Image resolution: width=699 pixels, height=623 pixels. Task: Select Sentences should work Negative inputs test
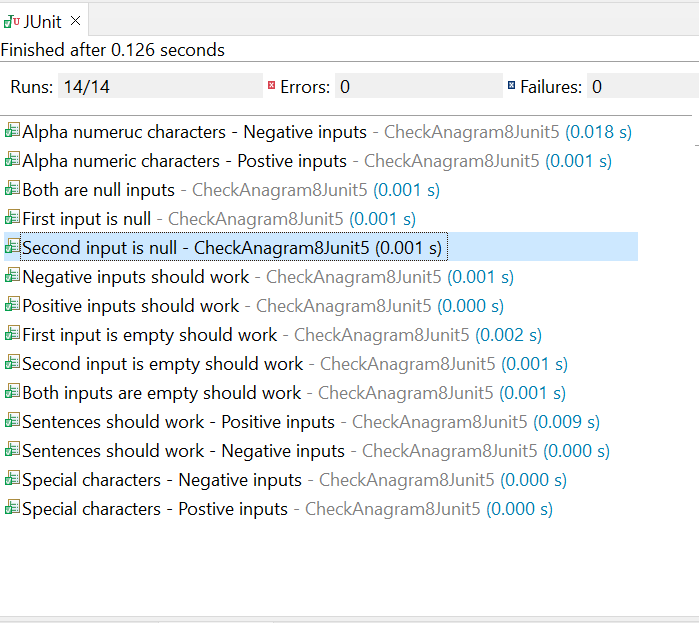[183, 451]
